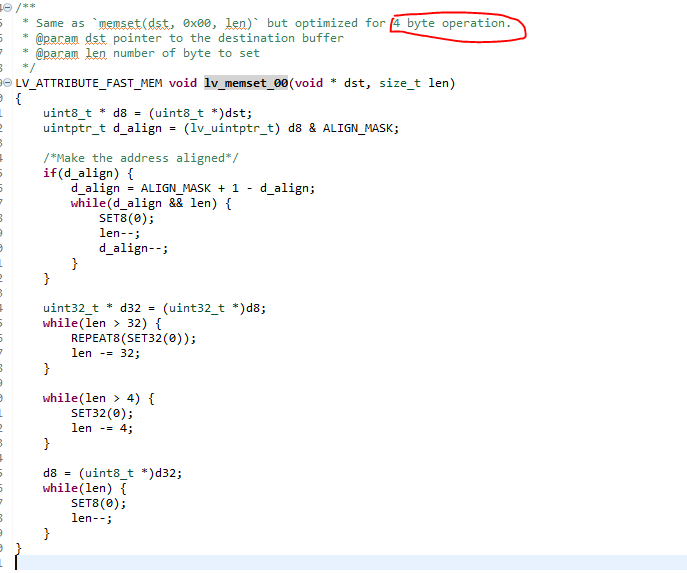Click the "if(d_align) {" statement
687x573 pixels.
[88, 173]
